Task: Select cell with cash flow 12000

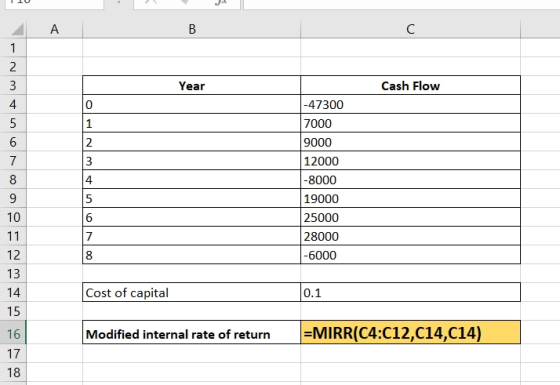Action: coord(410,161)
